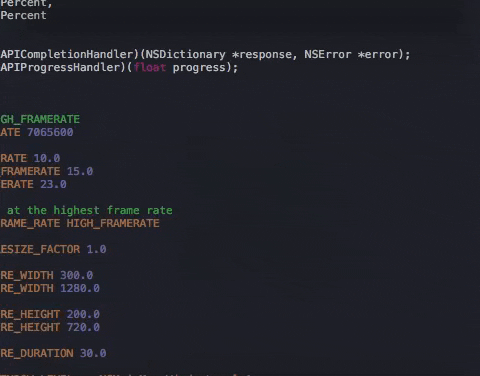Click the 'float' keyword in APIProgressHandler line
Screen dimensions: 480x376
pos(150,68)
